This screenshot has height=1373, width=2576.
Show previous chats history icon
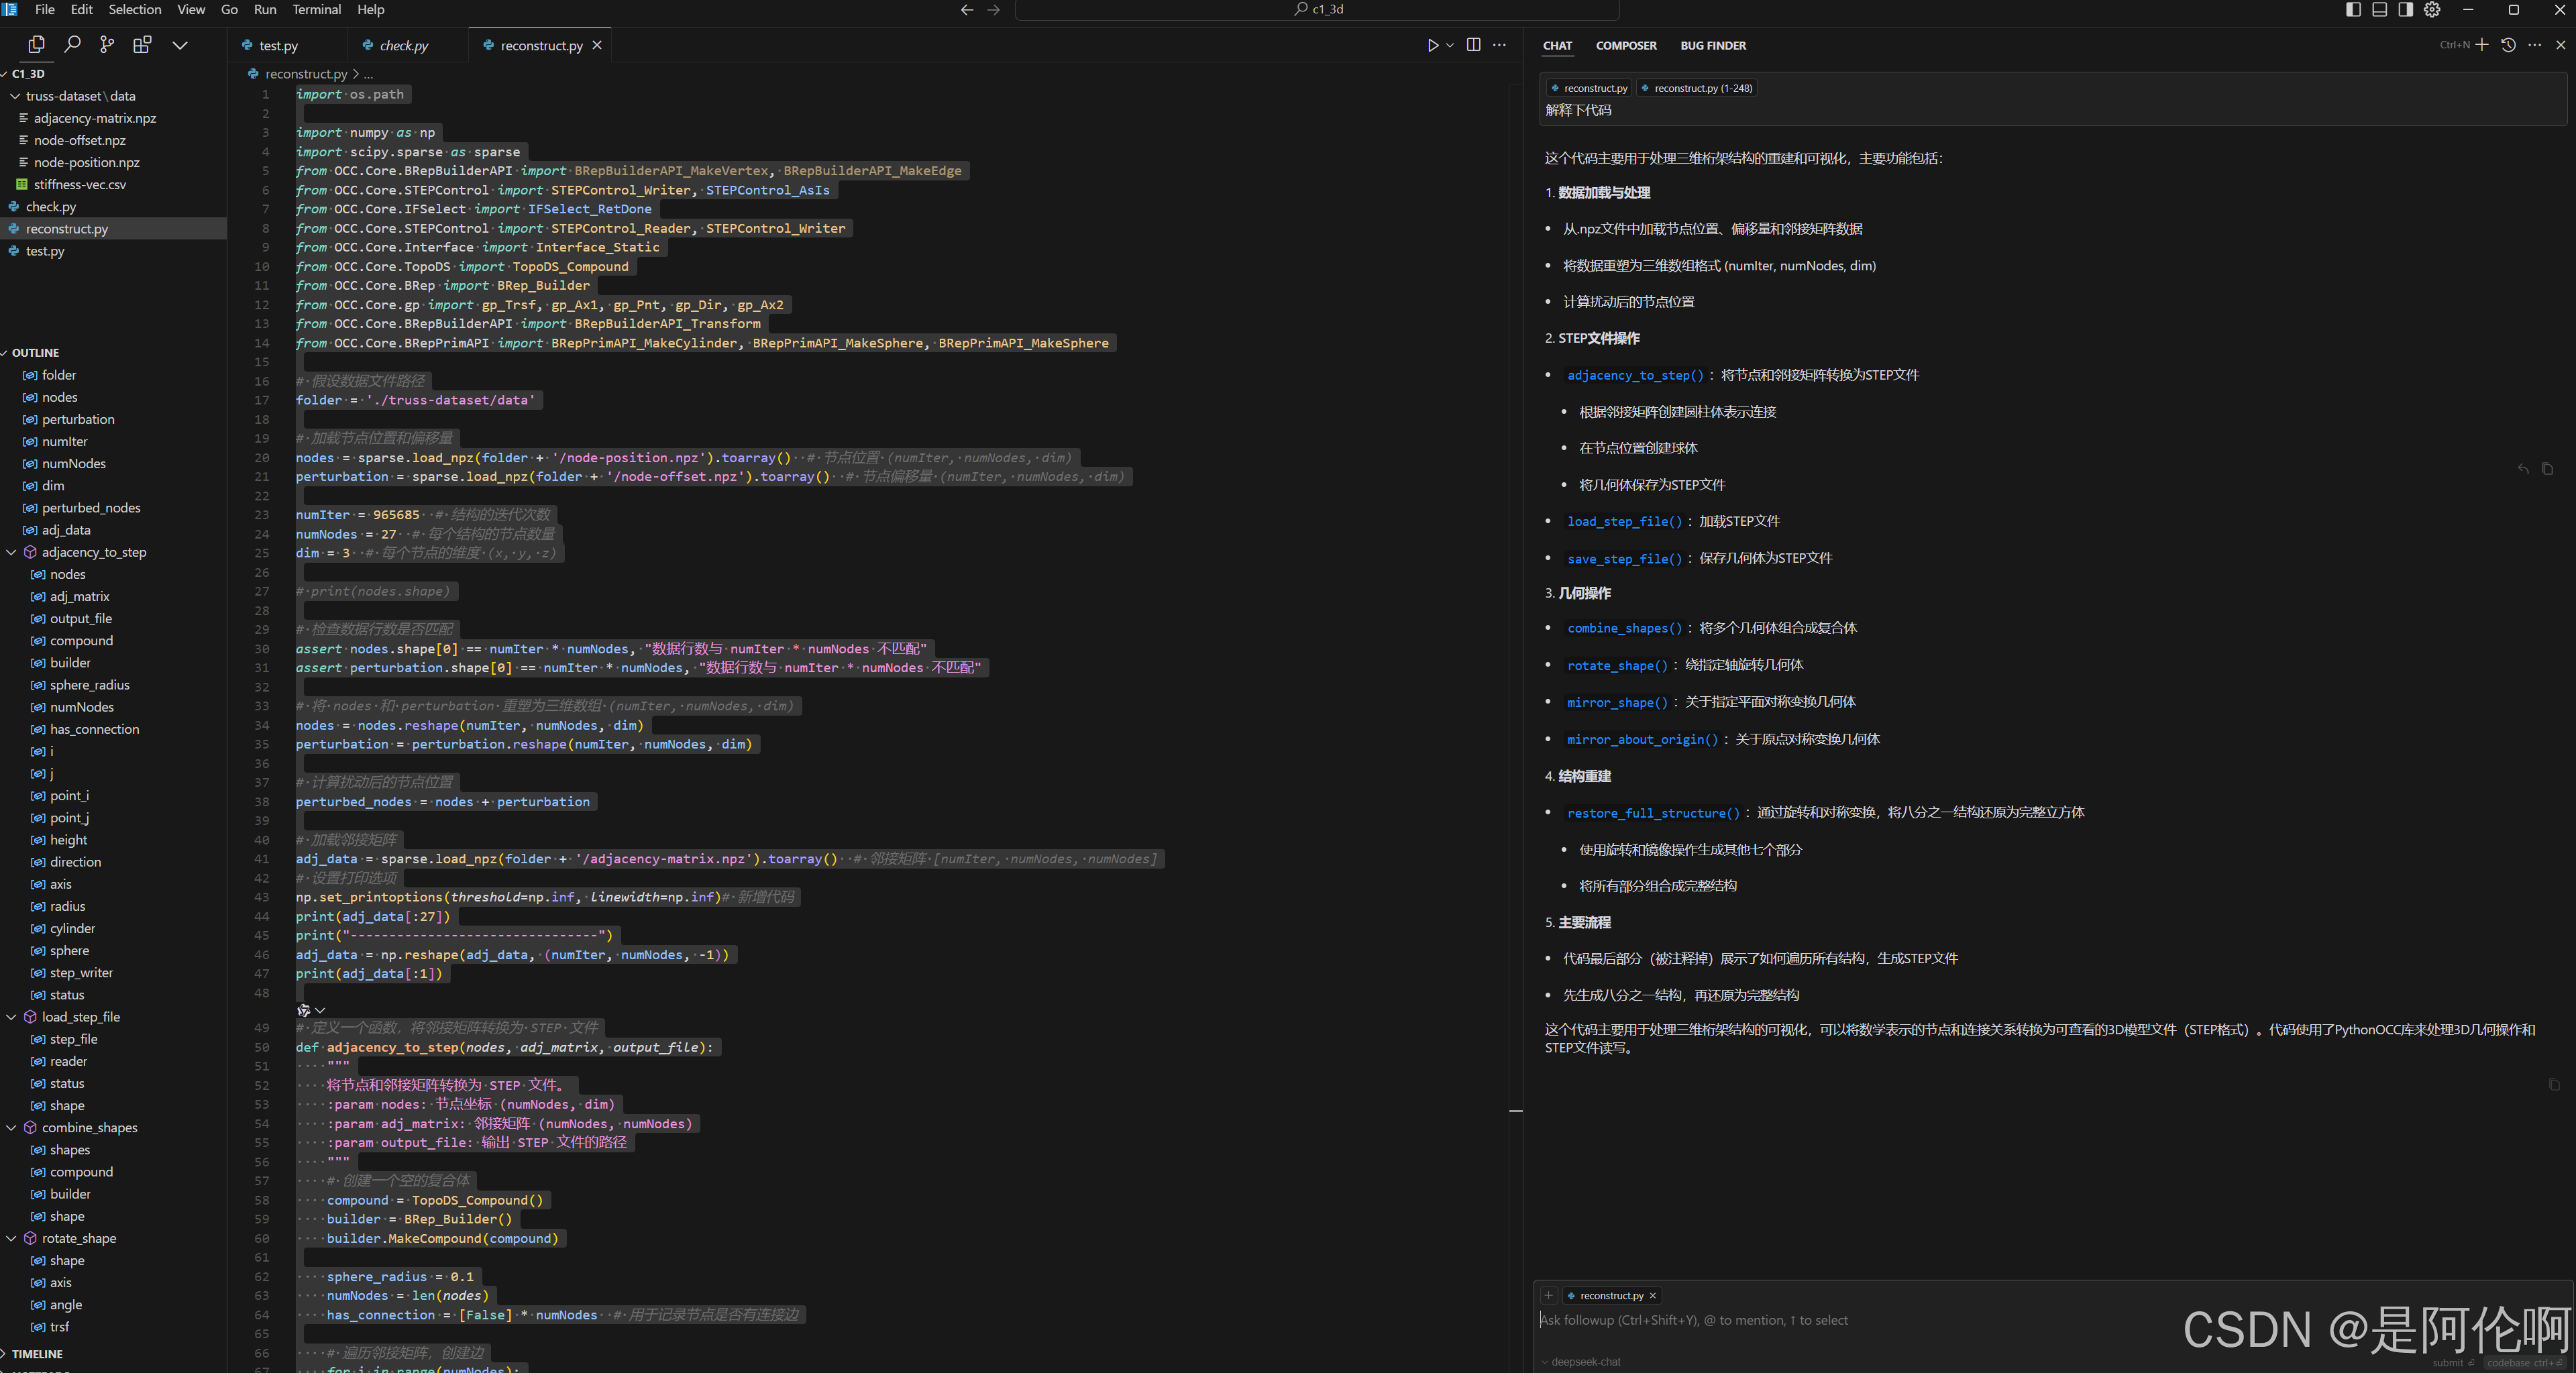(2508, 45)
